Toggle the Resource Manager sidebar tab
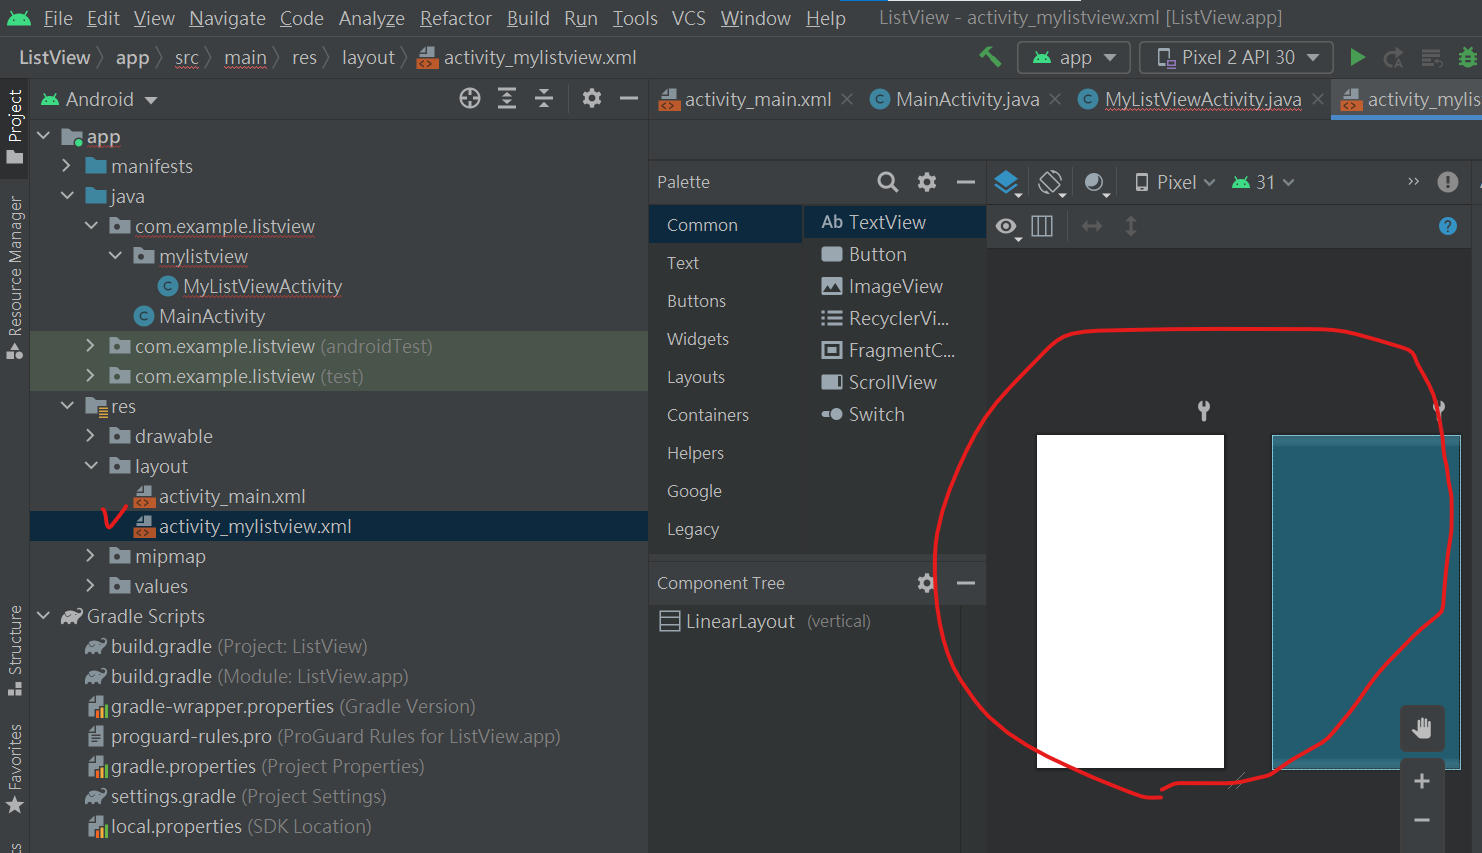The width and height of the screenshot is (1482, 853). coord(14,277)
